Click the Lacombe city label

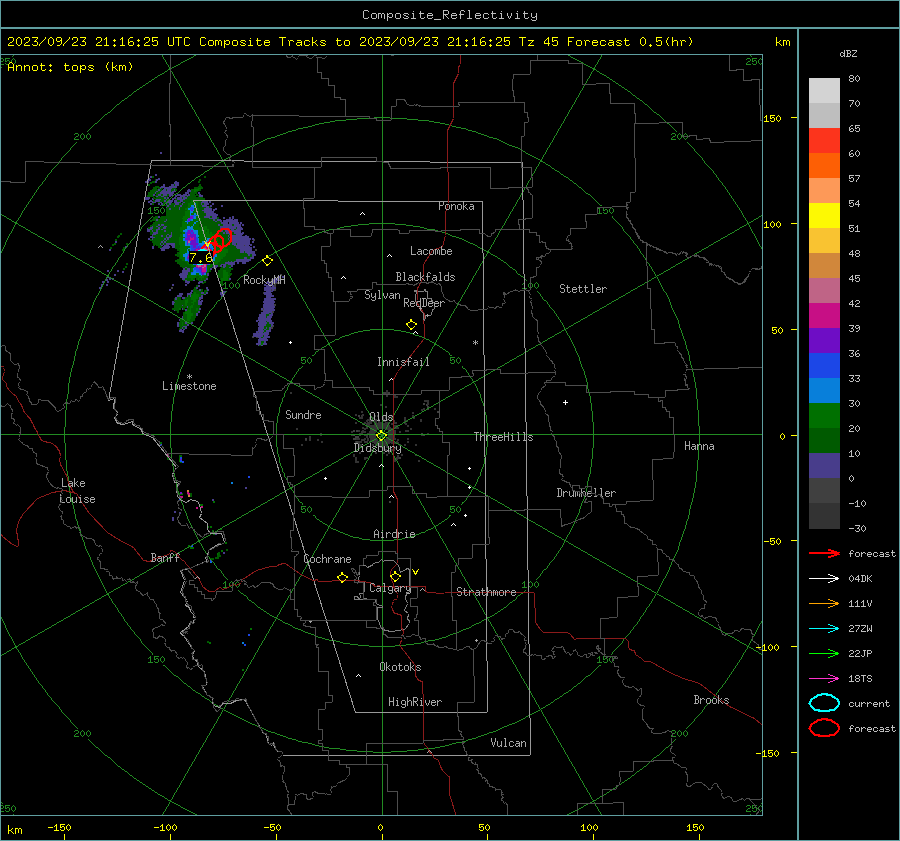tap(431, 251)
